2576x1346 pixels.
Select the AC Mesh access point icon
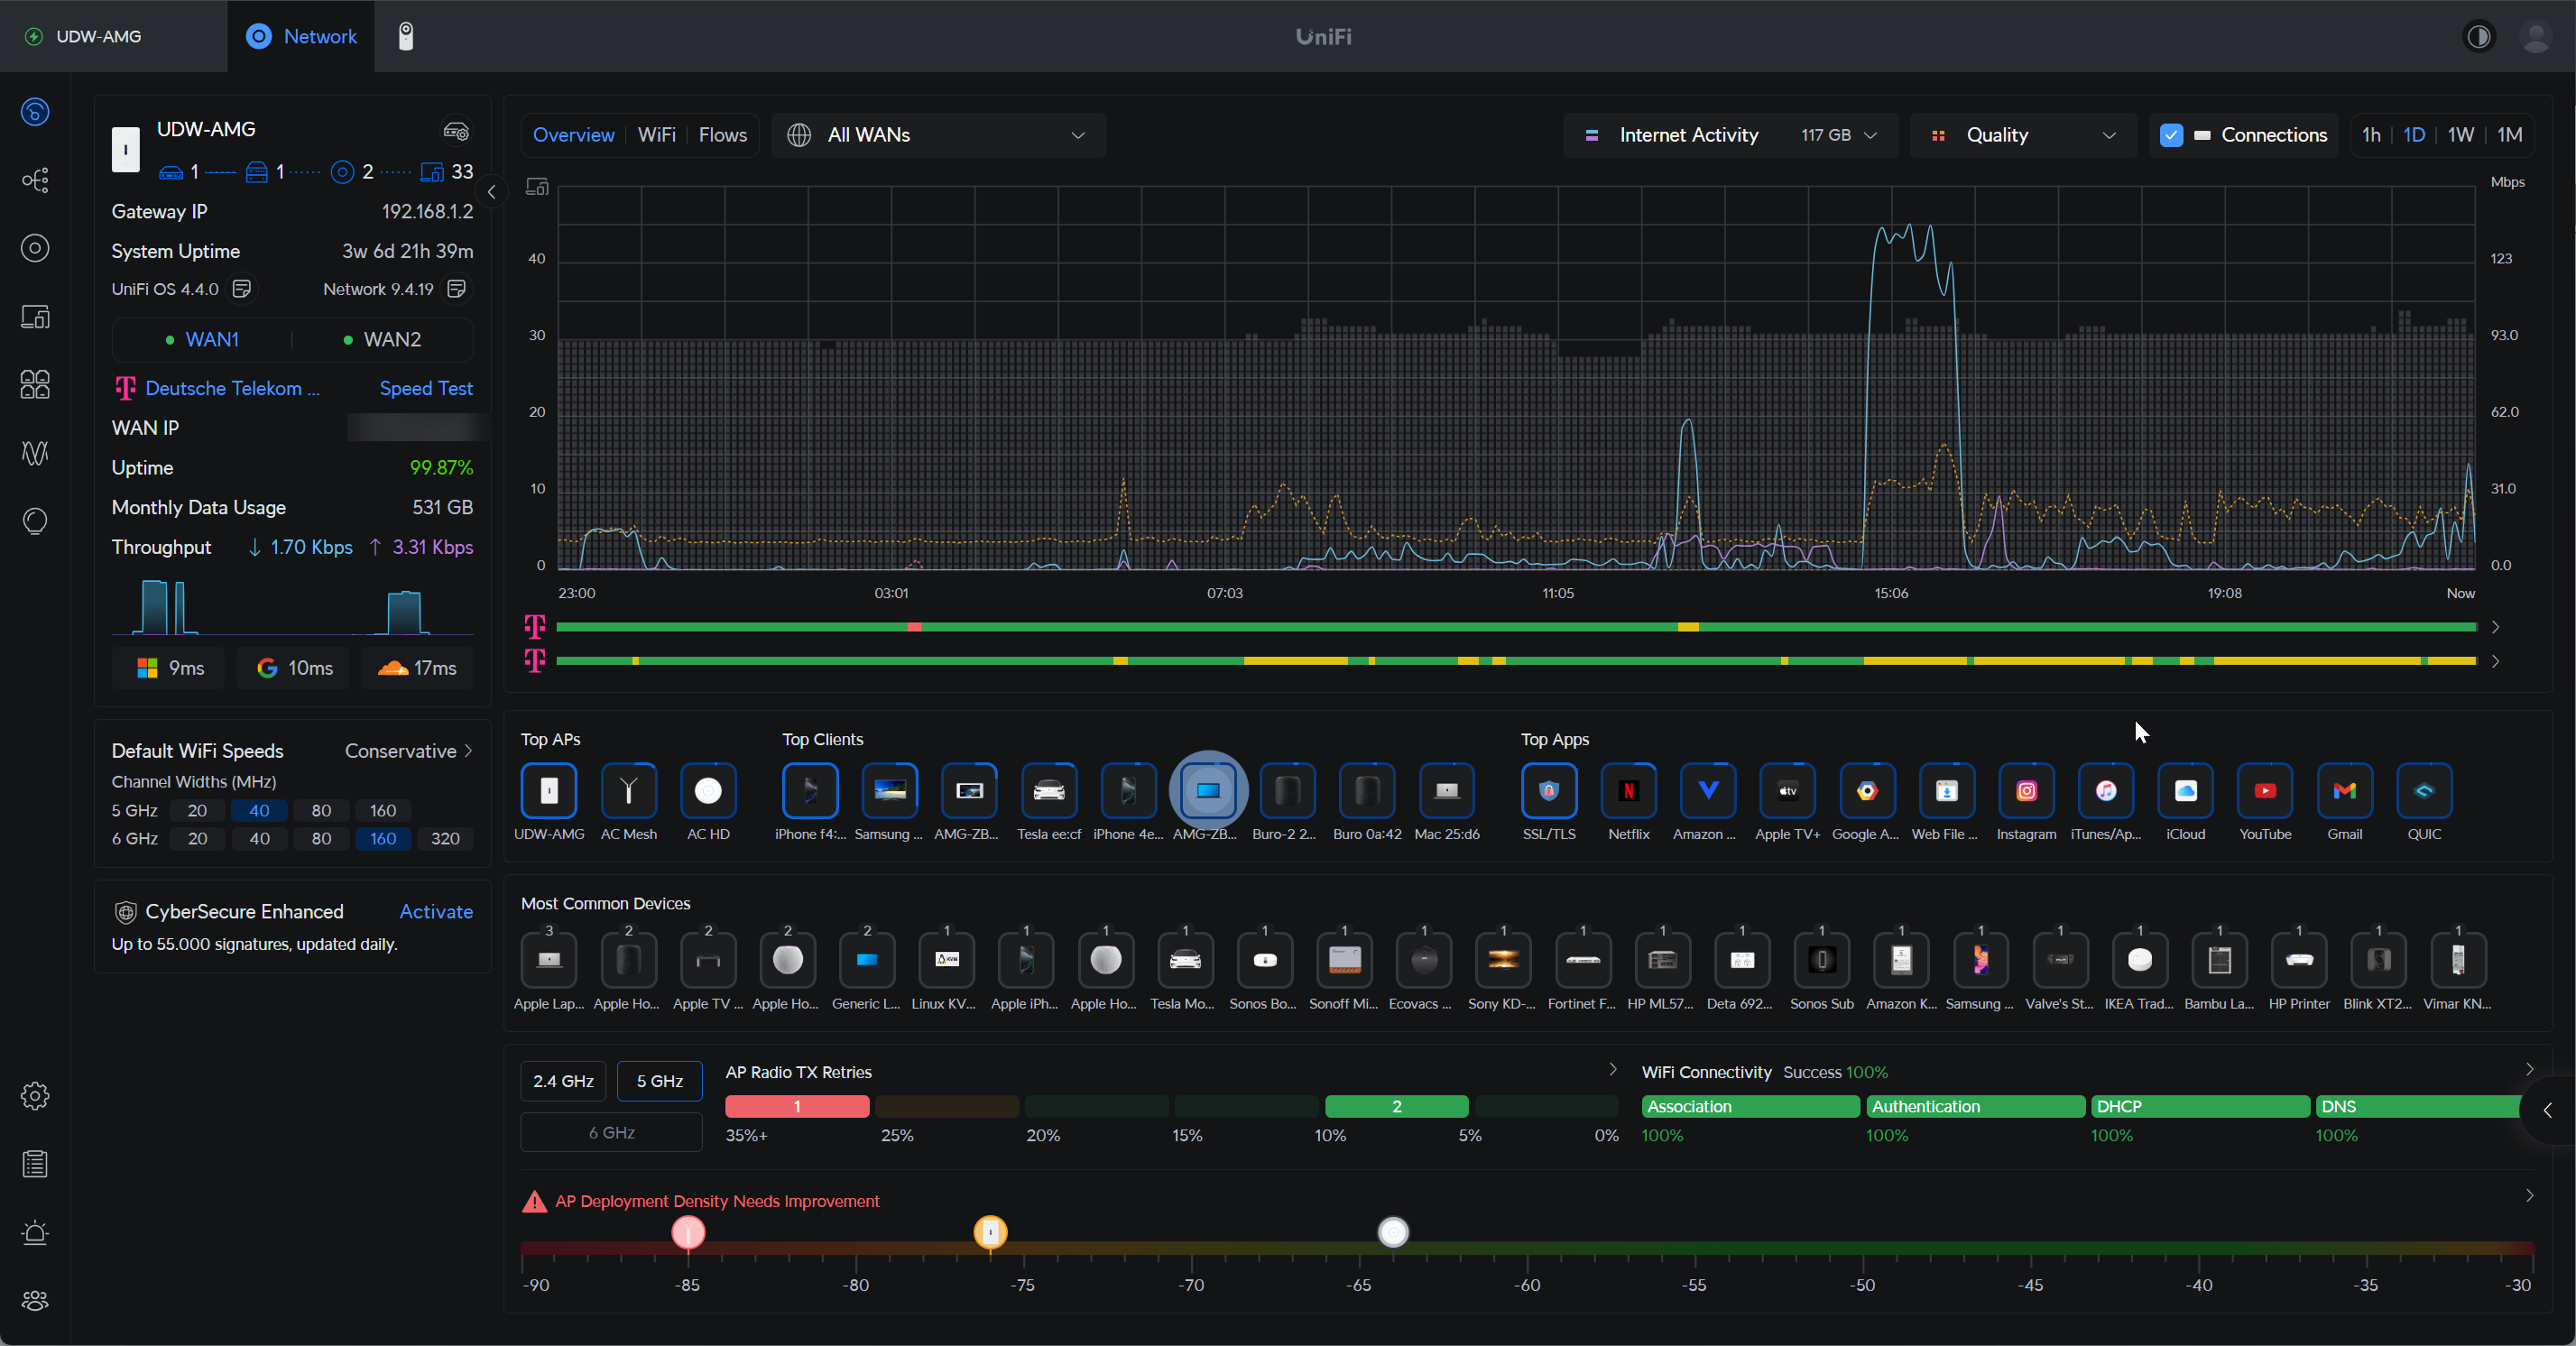click(628, 791)
